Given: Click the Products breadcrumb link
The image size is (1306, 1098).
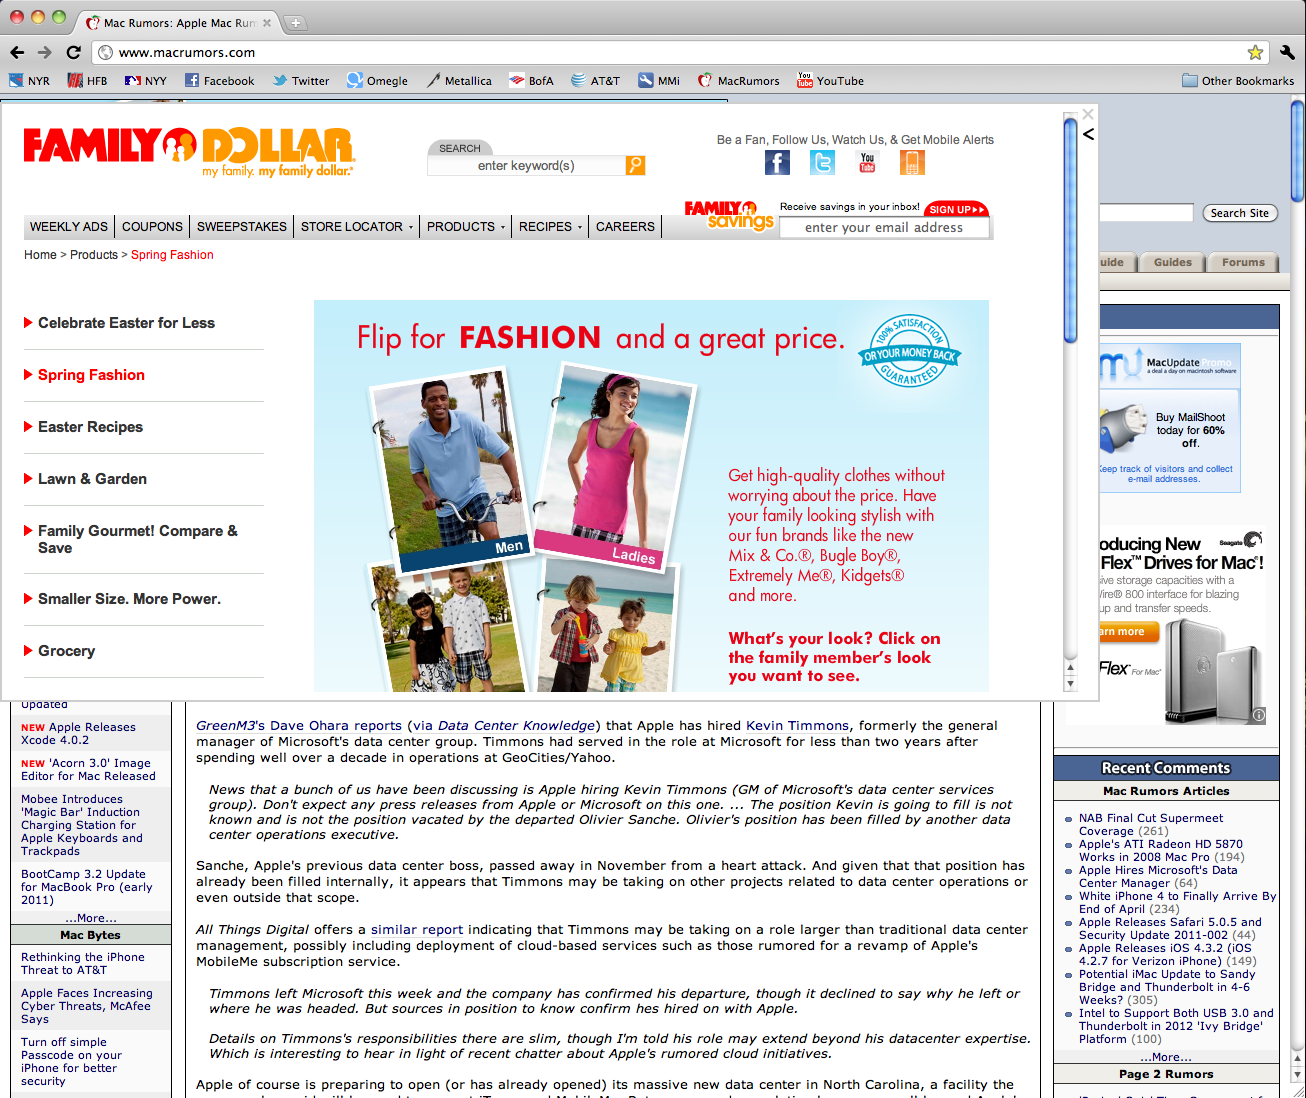Looking at the screenshot, I should [94, 255].
